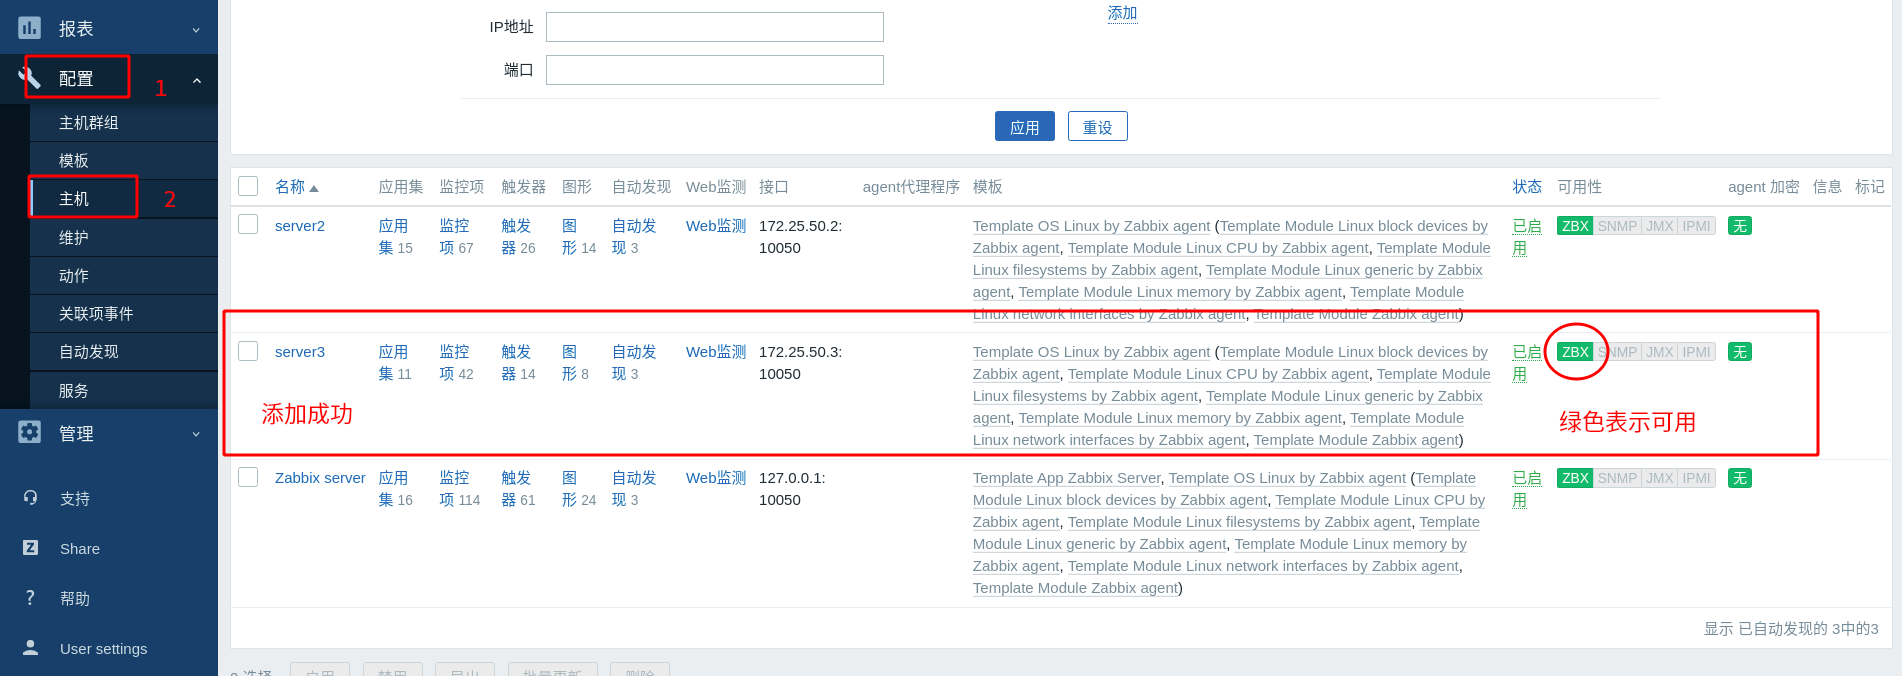Click the green 无 encryption badge for server2
The height and width of the screenshot is (676, 1902).
(1740, 226)
